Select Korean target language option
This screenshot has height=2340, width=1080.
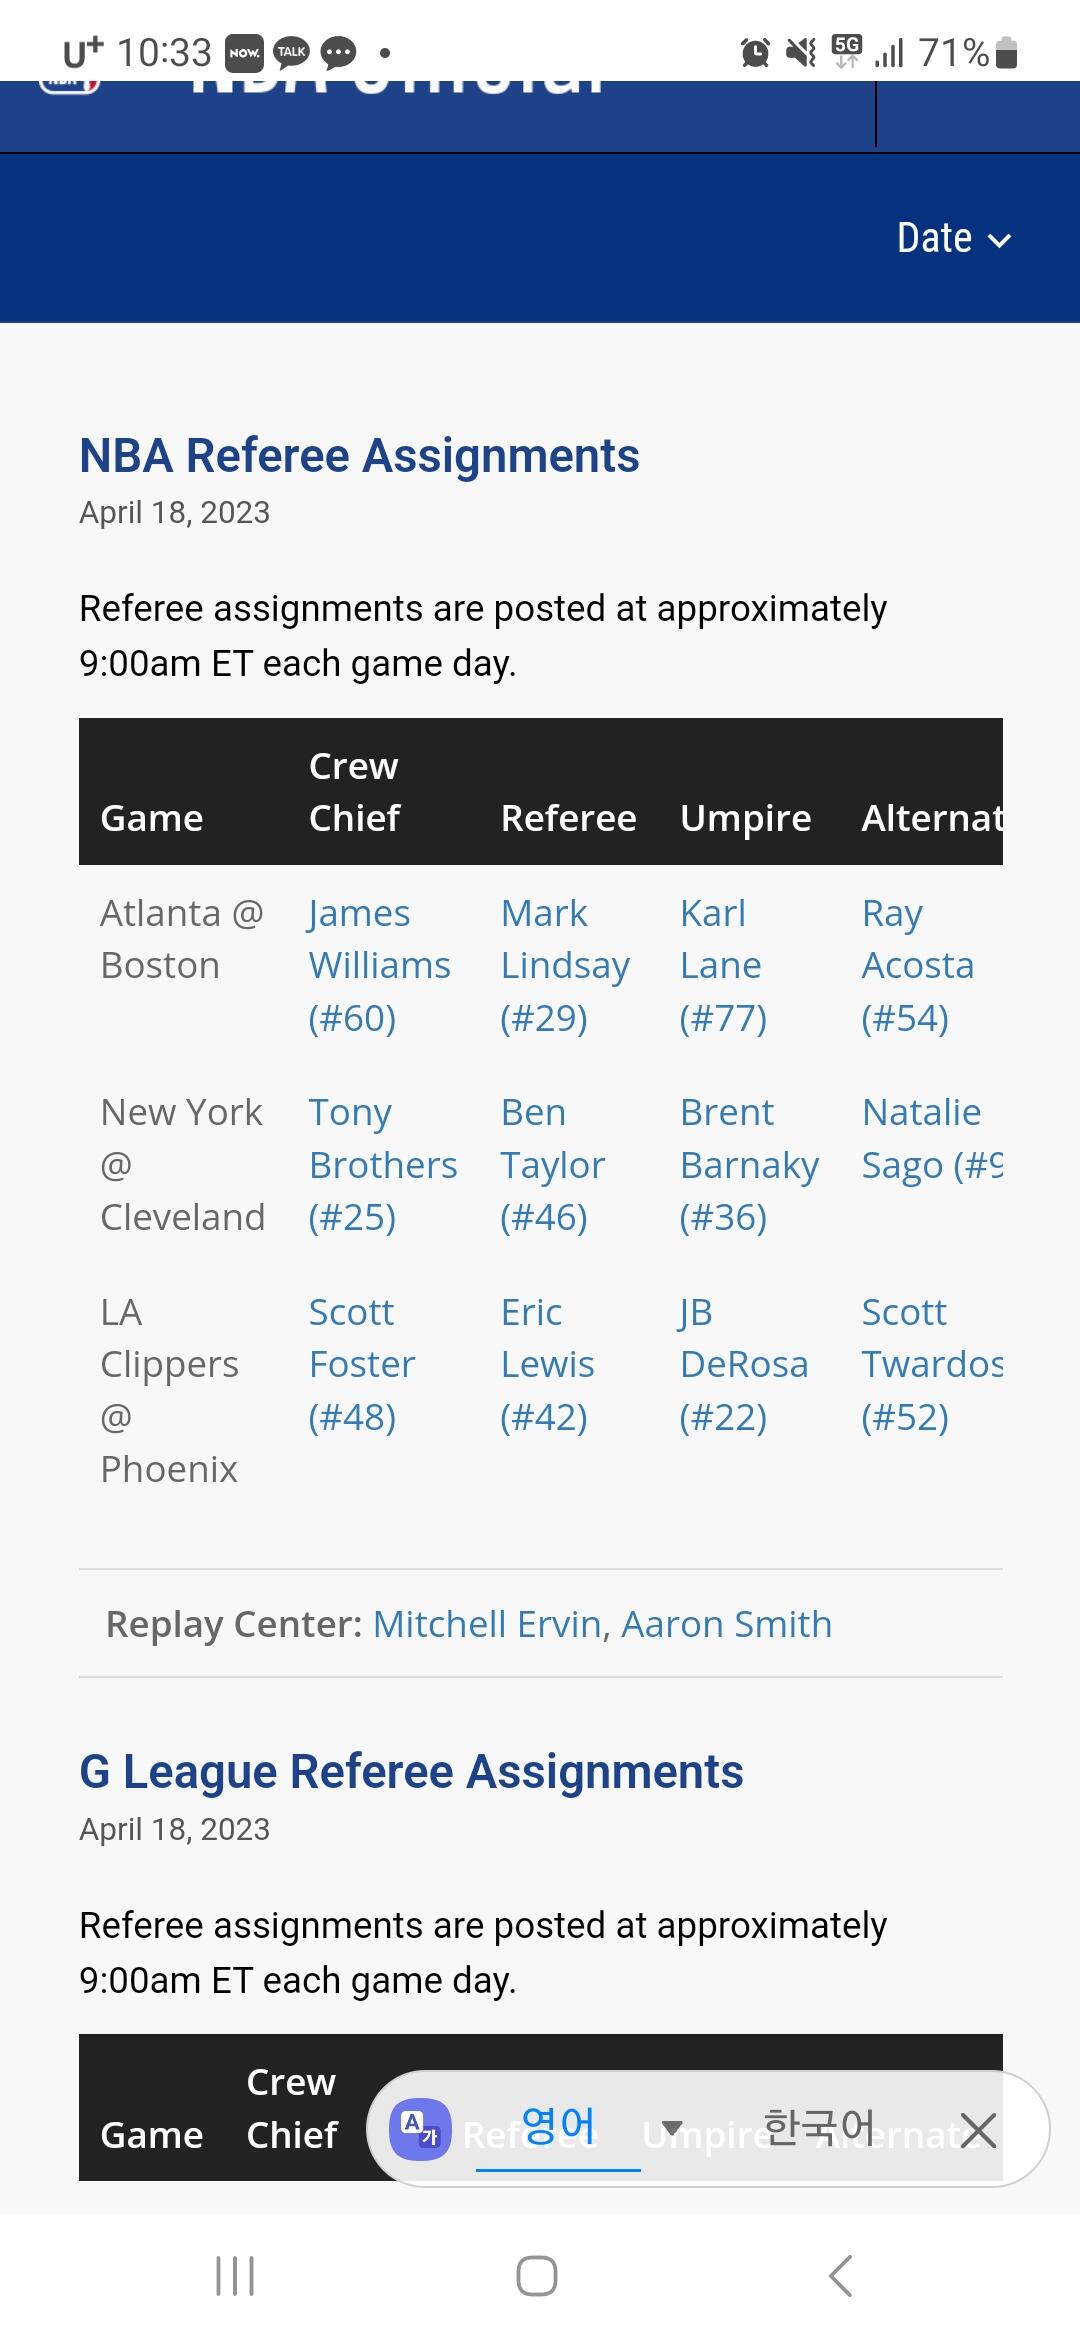click(818, 2127)
